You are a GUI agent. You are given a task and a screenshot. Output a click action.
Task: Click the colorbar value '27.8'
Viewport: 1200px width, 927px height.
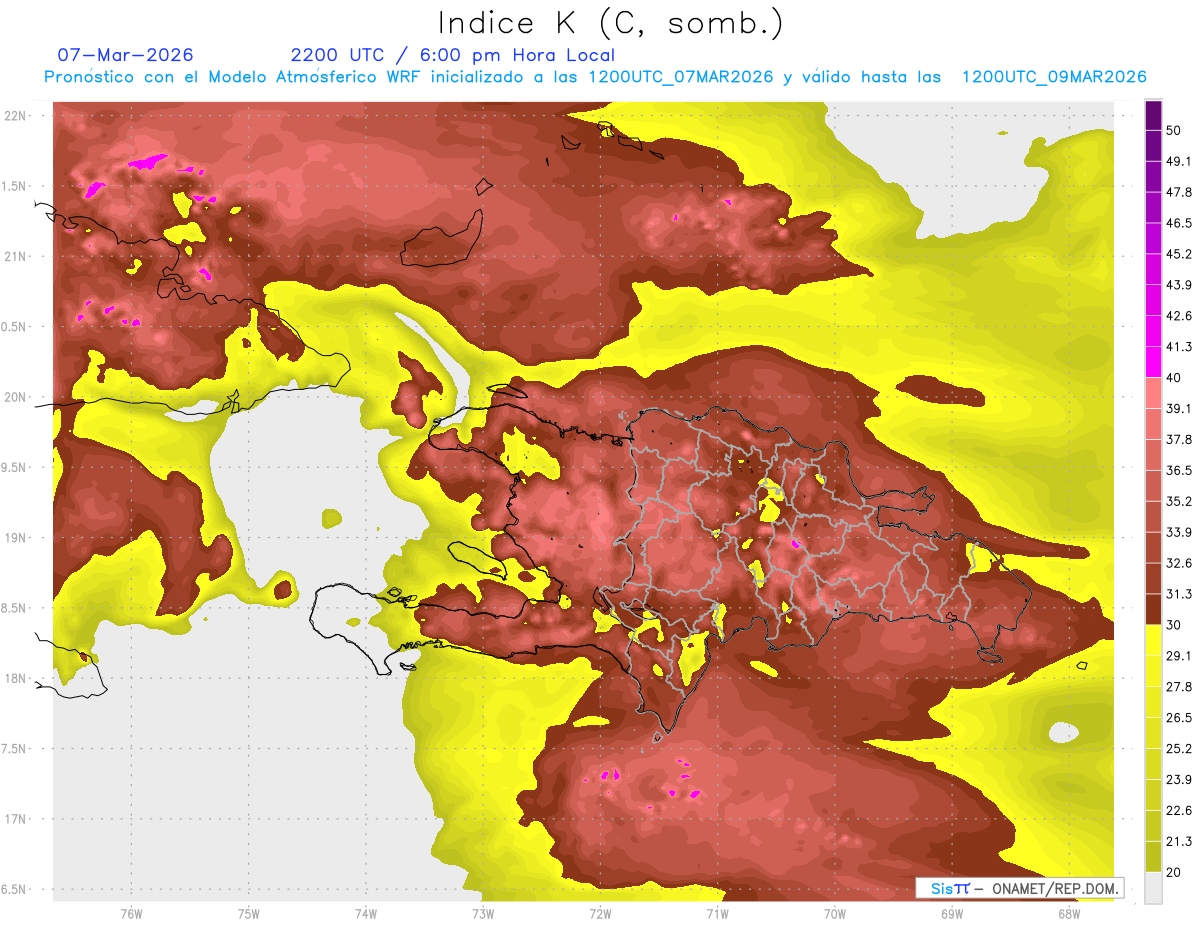(x=1179, y=686)
